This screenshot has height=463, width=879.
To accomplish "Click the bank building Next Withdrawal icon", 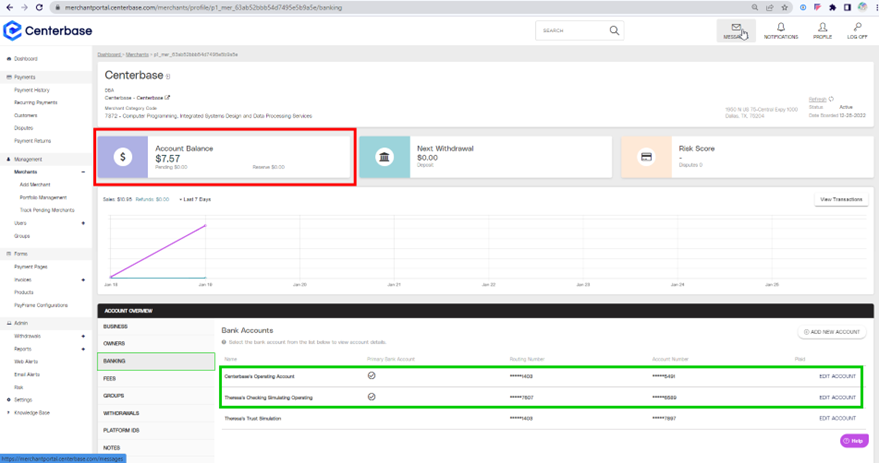I will [x=384, y=157].
